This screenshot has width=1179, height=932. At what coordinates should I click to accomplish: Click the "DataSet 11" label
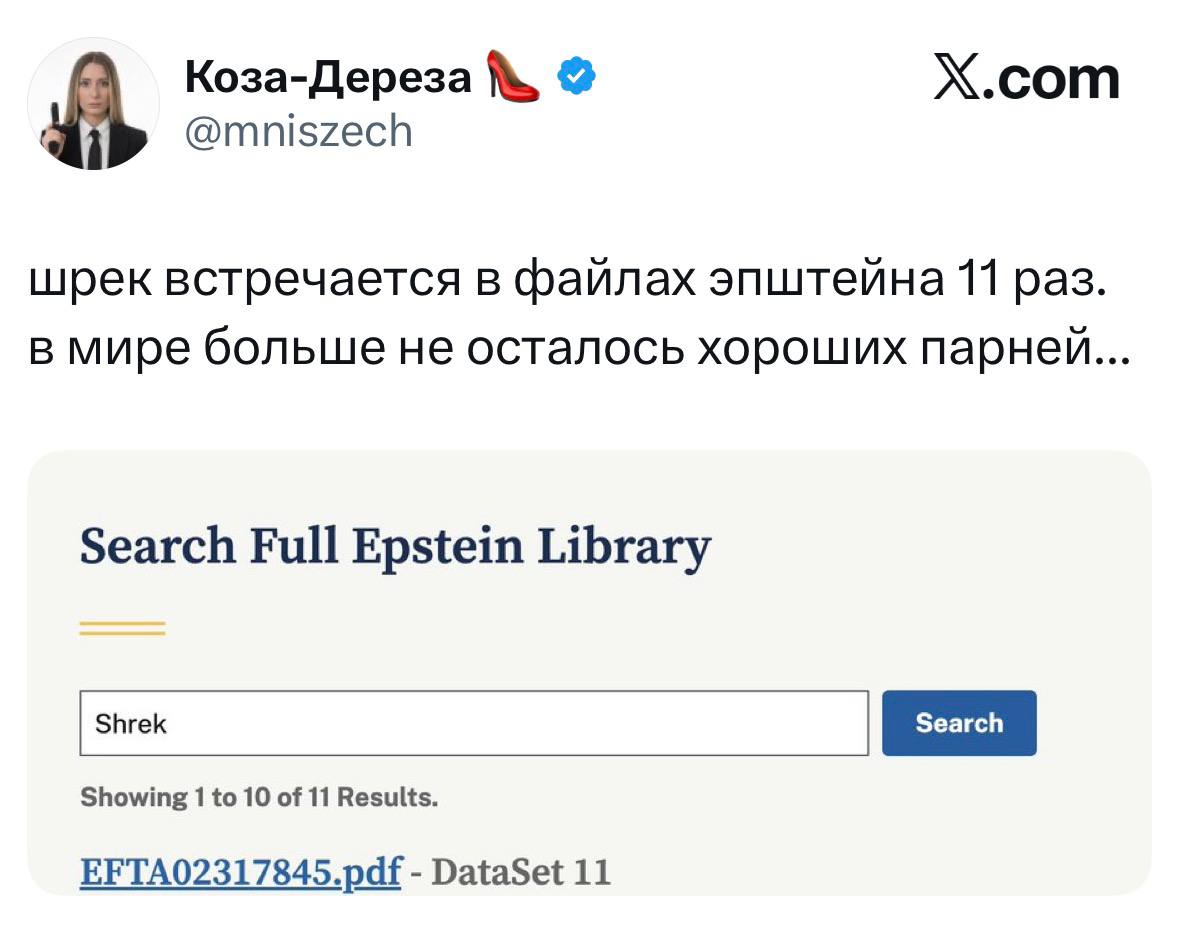pos(522,872)
